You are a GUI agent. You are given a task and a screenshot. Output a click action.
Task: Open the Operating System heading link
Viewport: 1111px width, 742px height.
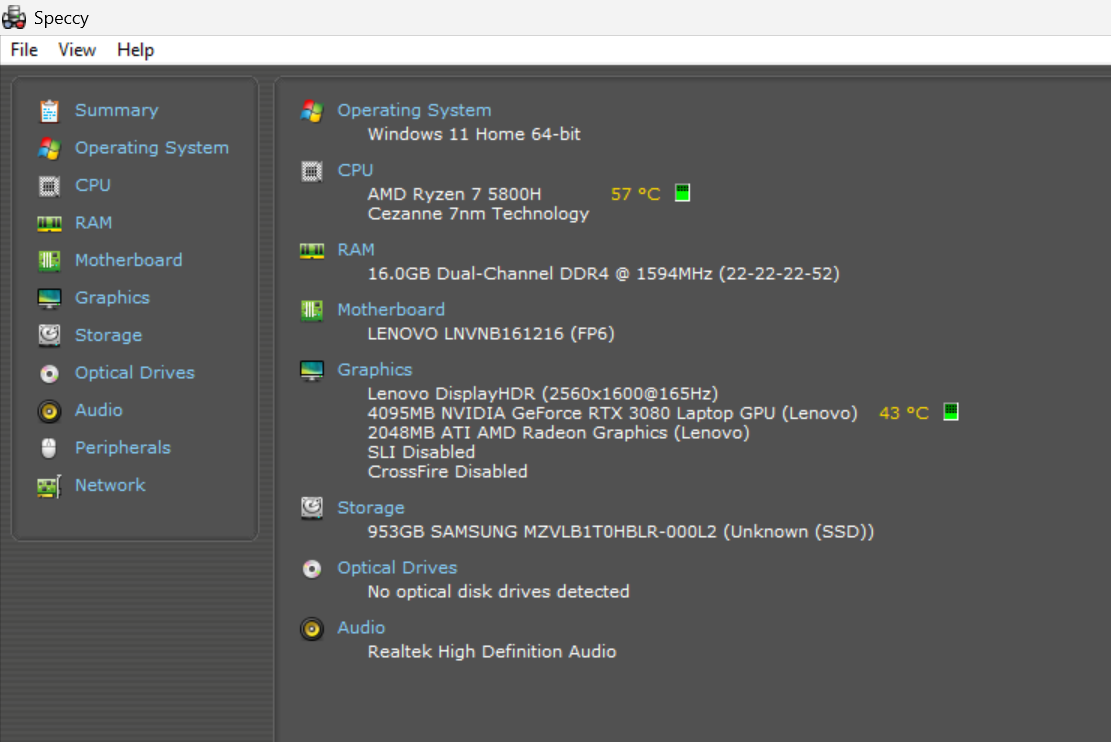[x=414, y=110]
